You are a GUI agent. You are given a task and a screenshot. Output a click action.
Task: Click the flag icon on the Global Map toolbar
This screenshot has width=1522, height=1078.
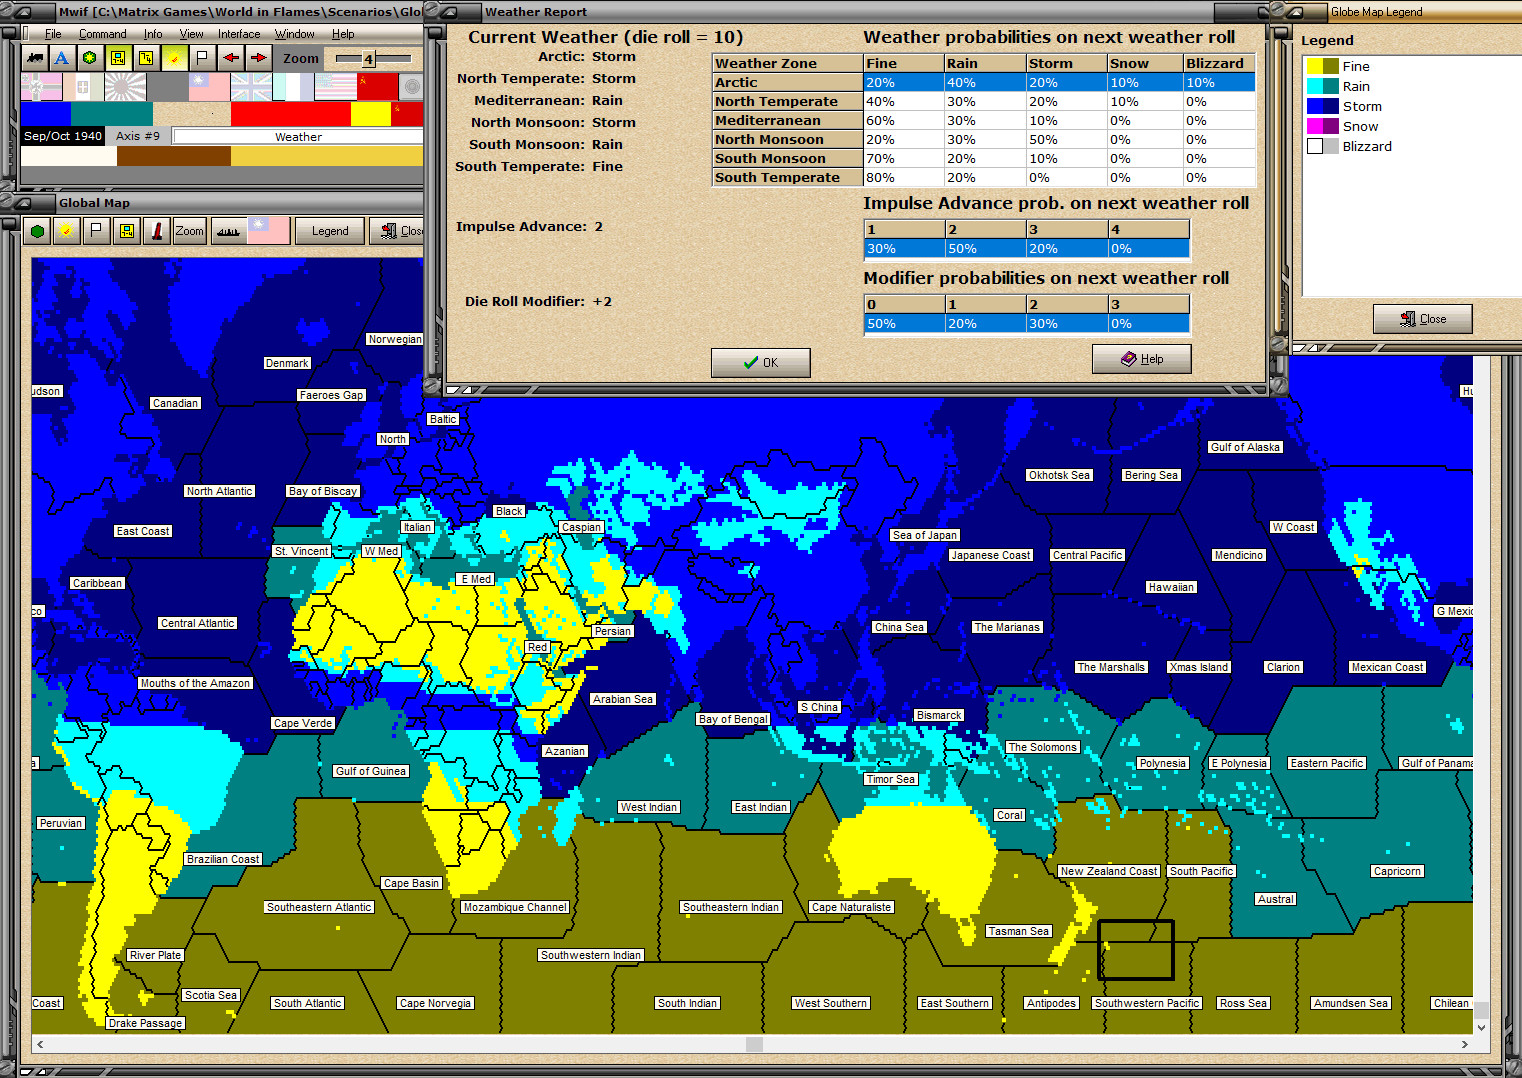point(95,231)
